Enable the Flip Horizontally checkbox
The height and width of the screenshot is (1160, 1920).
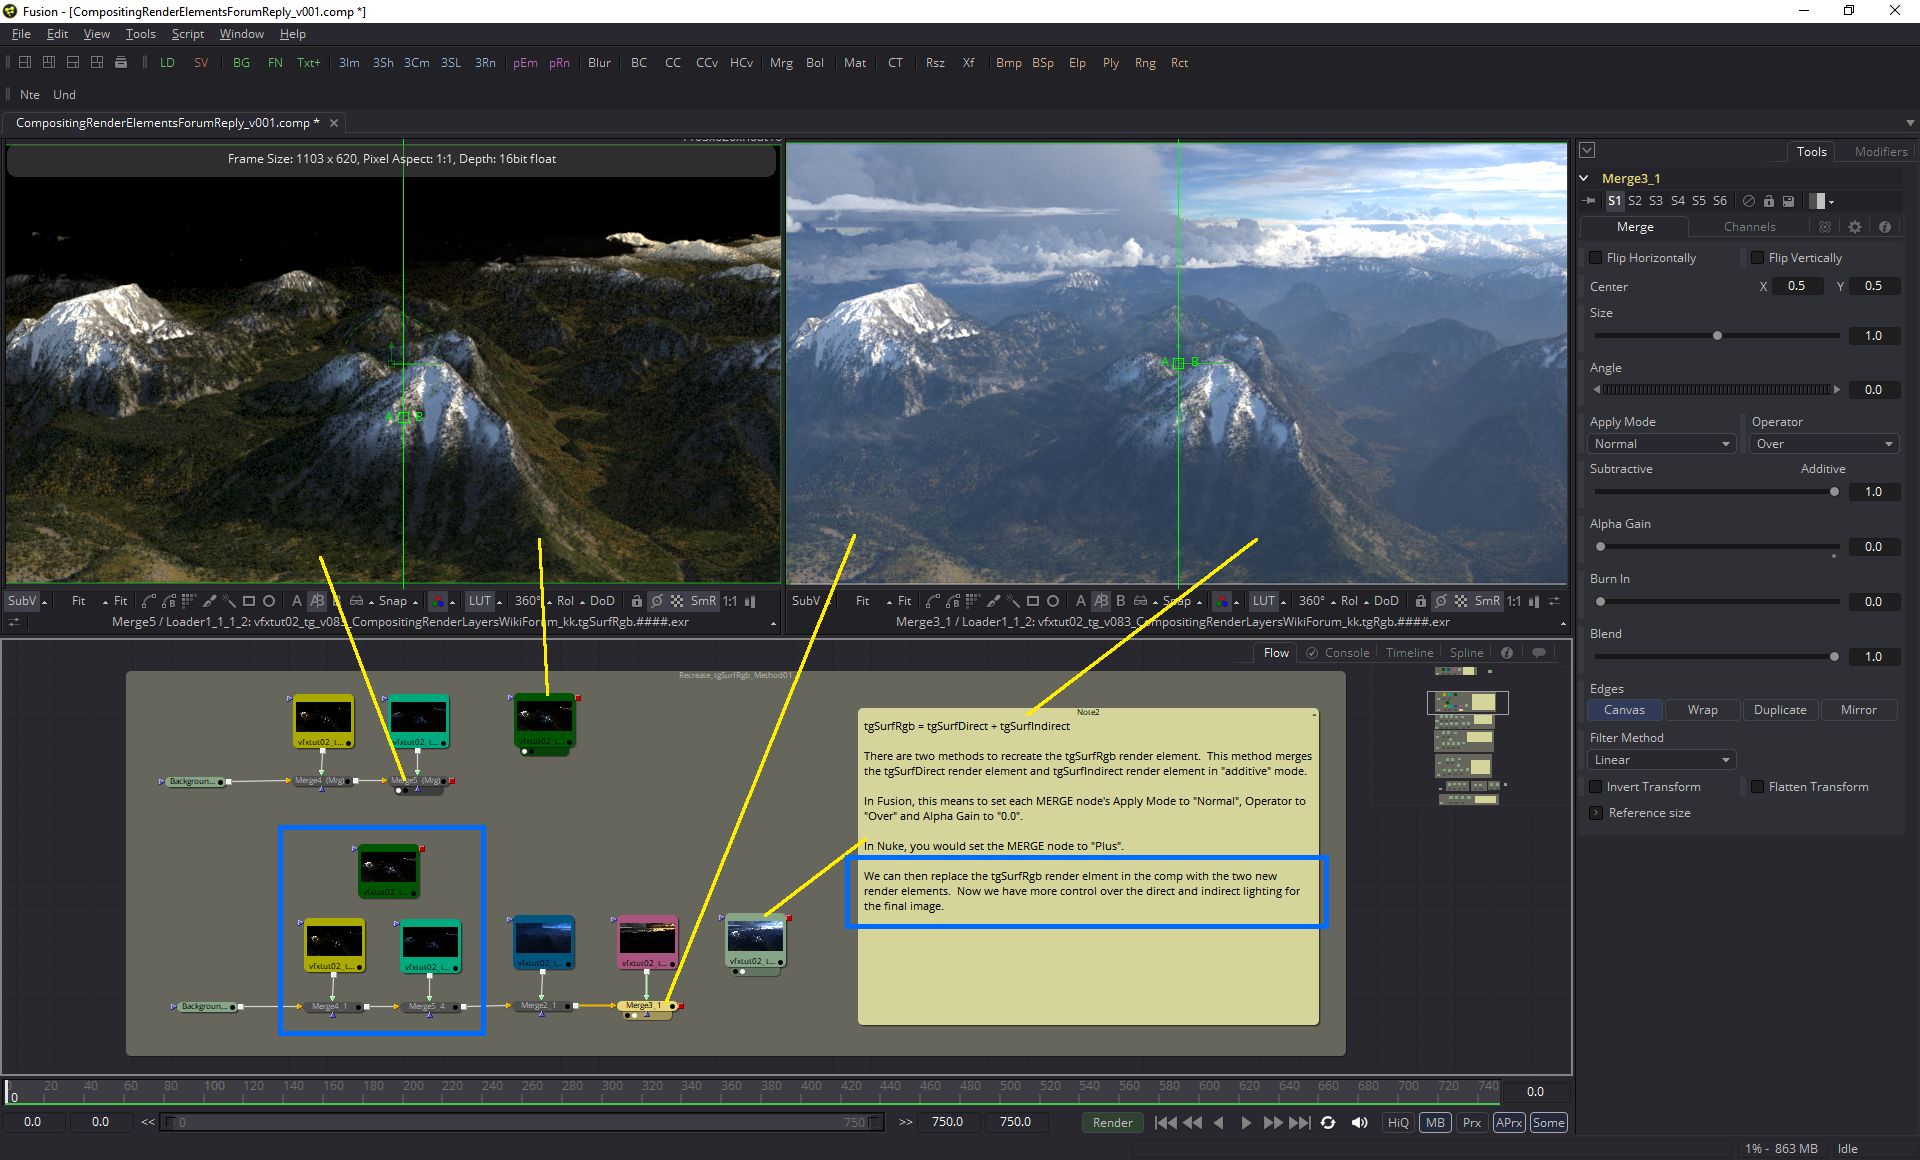1596,258
